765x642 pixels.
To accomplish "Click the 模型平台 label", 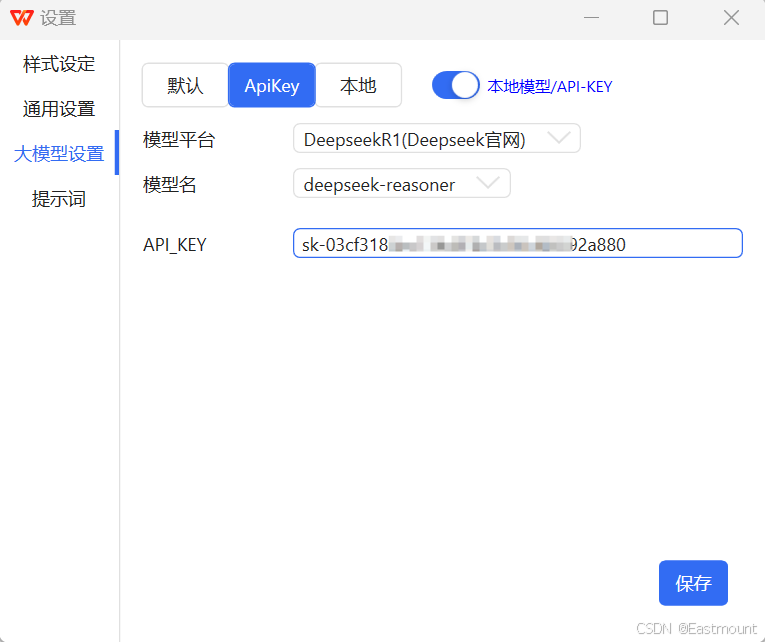I will point(179,140).
